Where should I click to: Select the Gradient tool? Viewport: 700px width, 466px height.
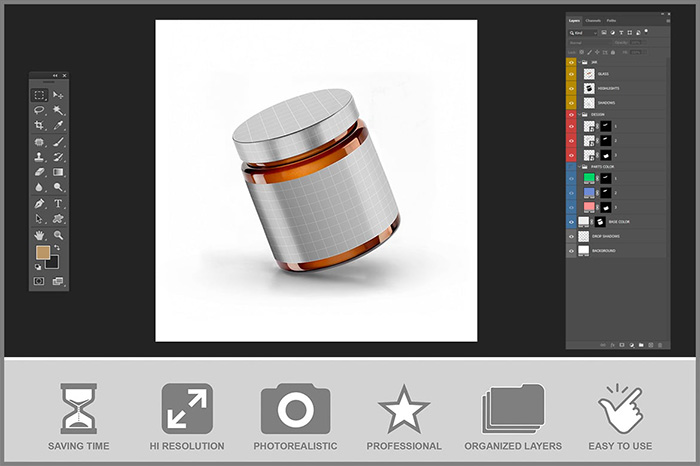click(58, 172)
